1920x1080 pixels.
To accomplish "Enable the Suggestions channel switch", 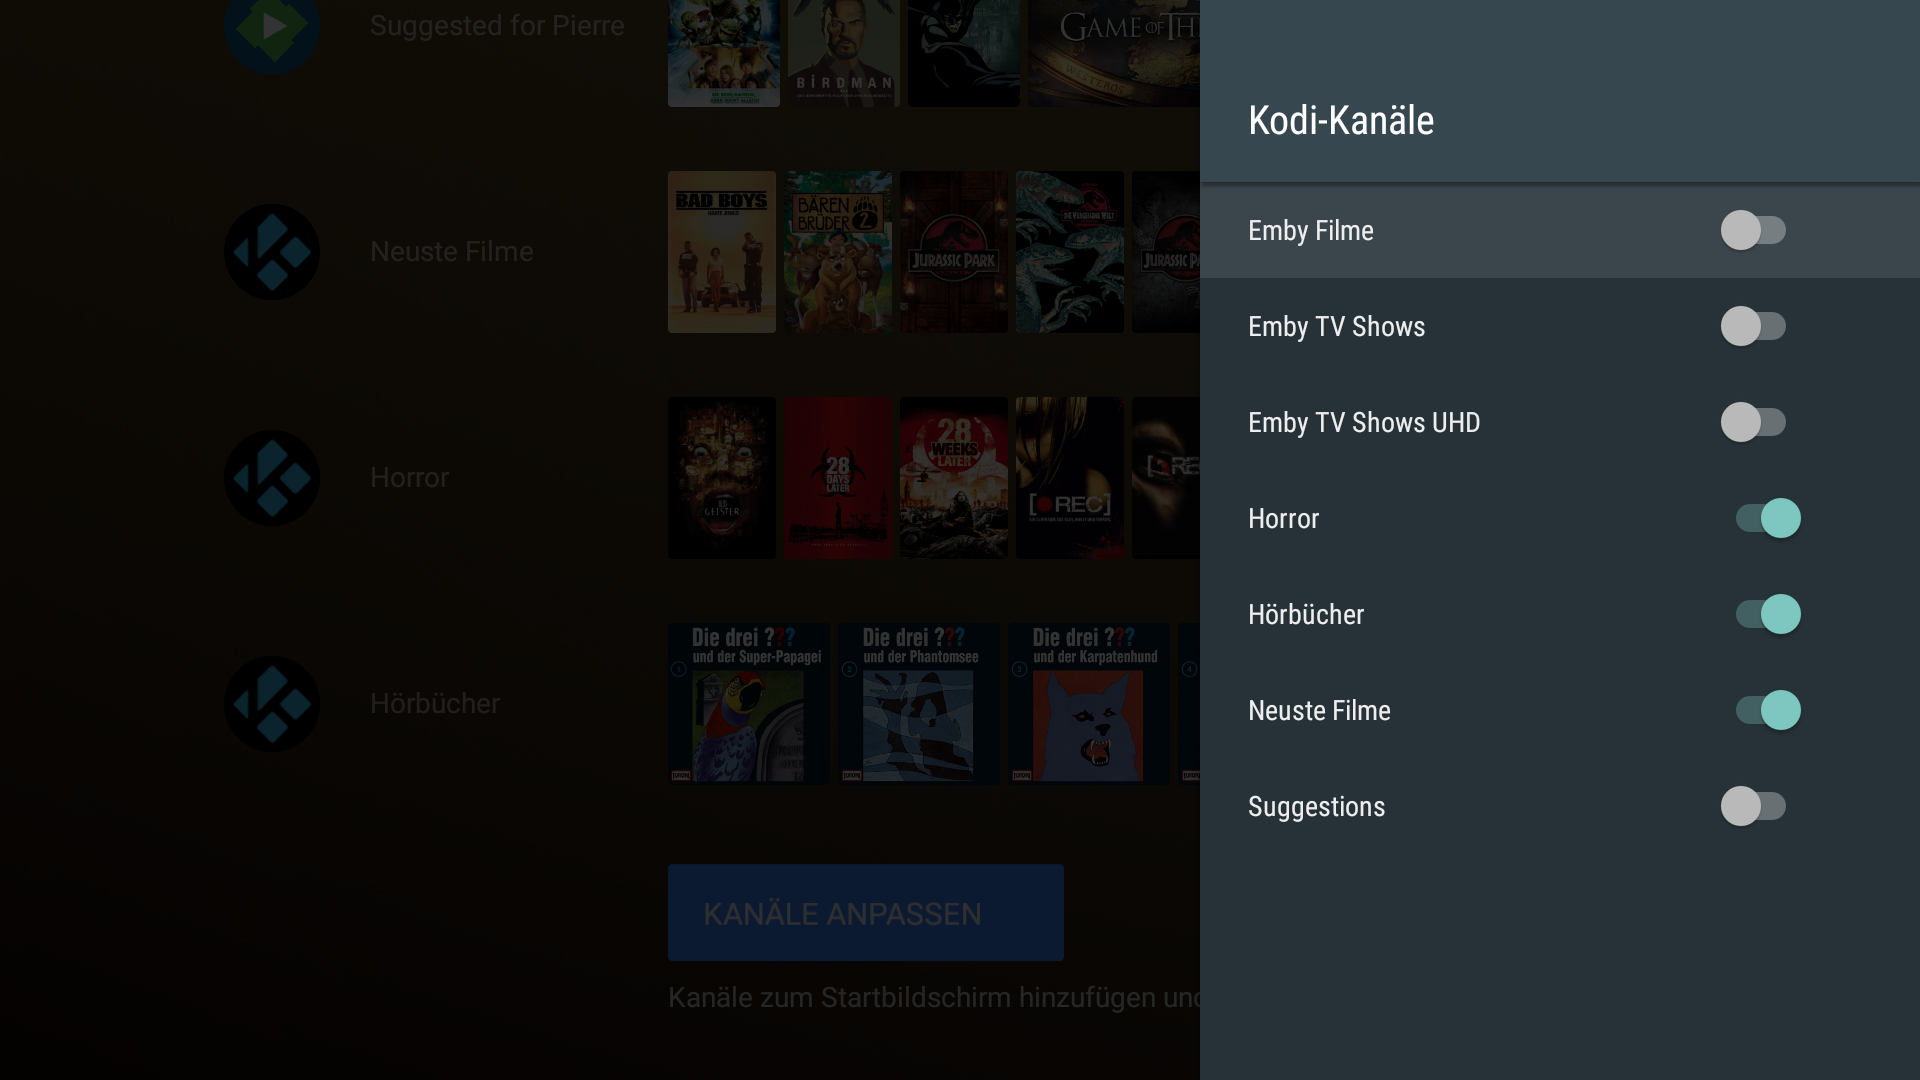I will click(x=1753, y=806).
